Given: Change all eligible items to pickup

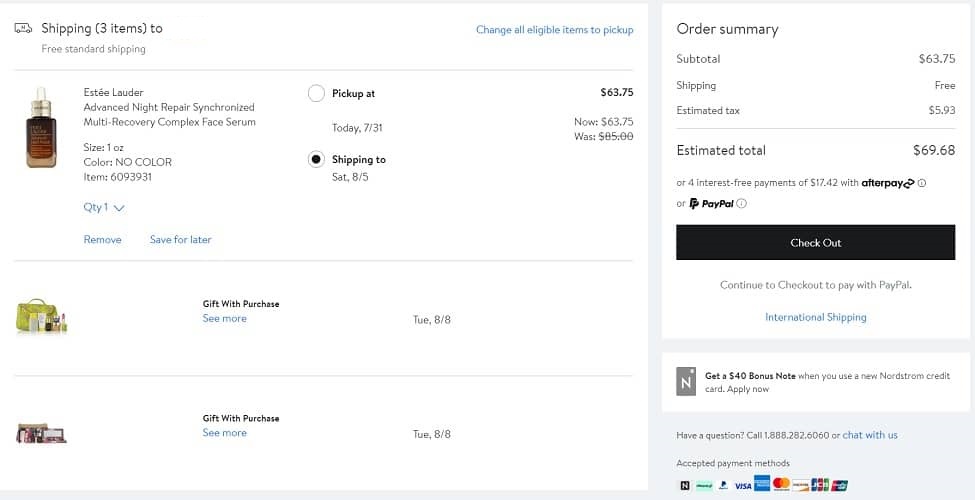Looking at the screenshot, I should coord(554,30).
